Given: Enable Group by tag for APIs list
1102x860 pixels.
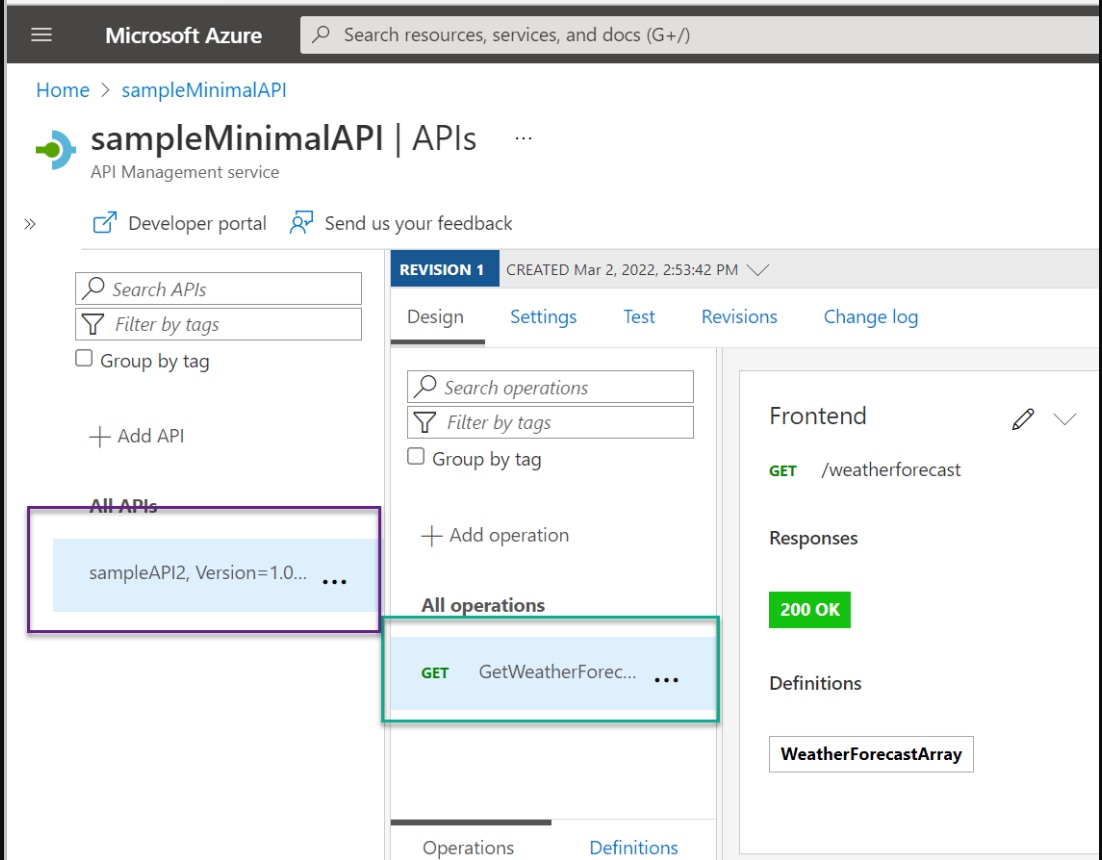Looking at the screenshot, I should (x=85, y=359).
